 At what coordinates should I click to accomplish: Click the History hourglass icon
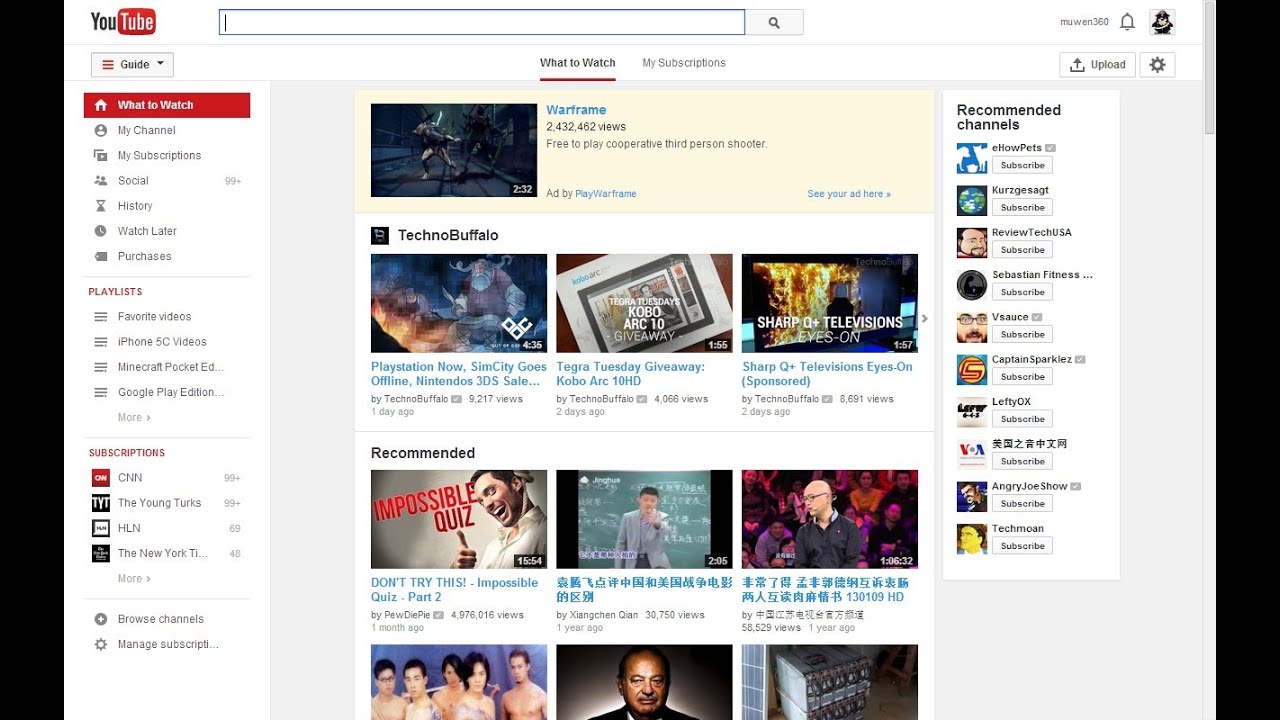(x=100, y=206)
